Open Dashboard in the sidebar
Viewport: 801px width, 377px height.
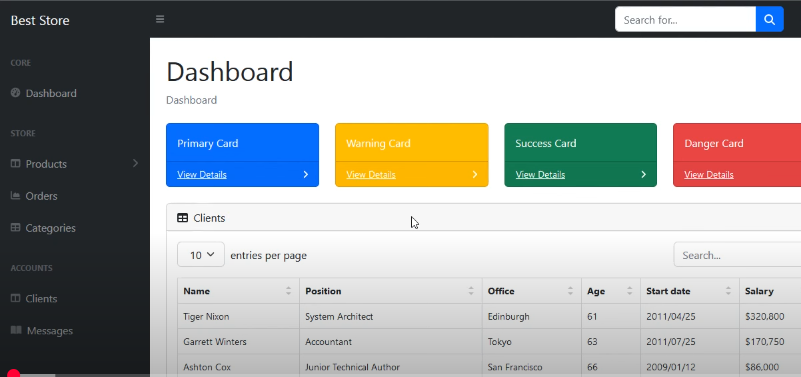[51, 93]
